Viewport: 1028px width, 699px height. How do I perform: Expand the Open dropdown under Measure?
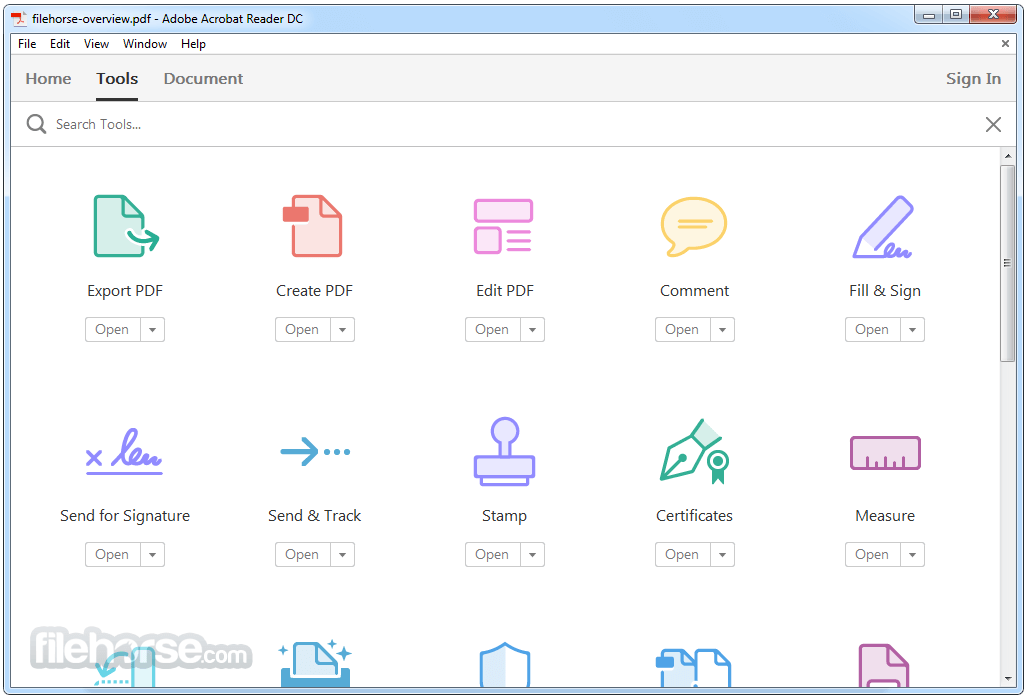[x=911, y=554]
